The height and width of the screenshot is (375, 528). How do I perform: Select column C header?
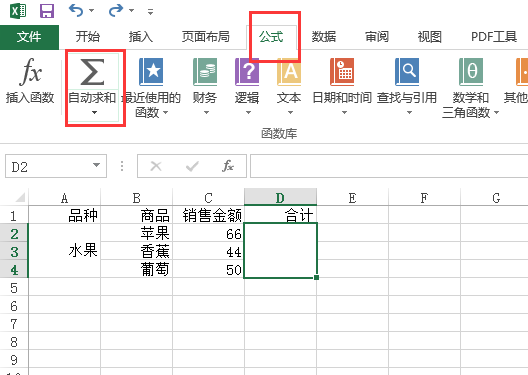tap(208, 198)
